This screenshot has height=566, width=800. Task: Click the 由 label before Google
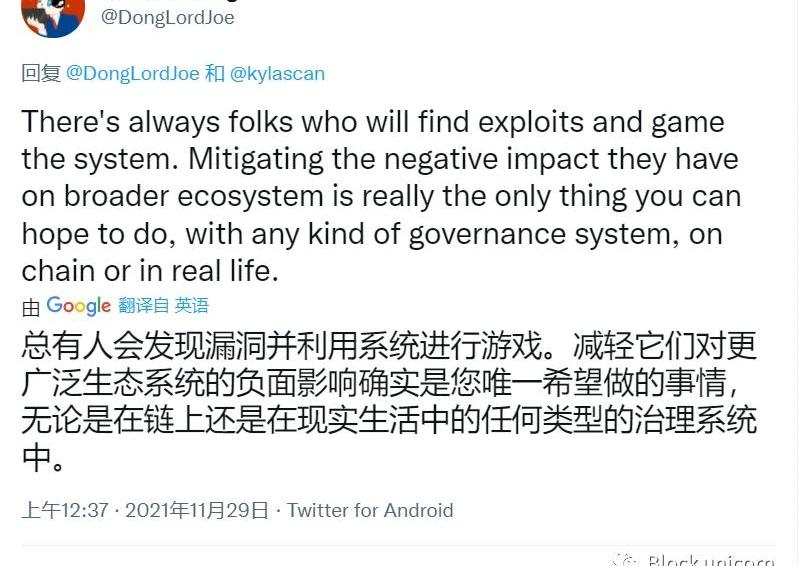(31, 306)
